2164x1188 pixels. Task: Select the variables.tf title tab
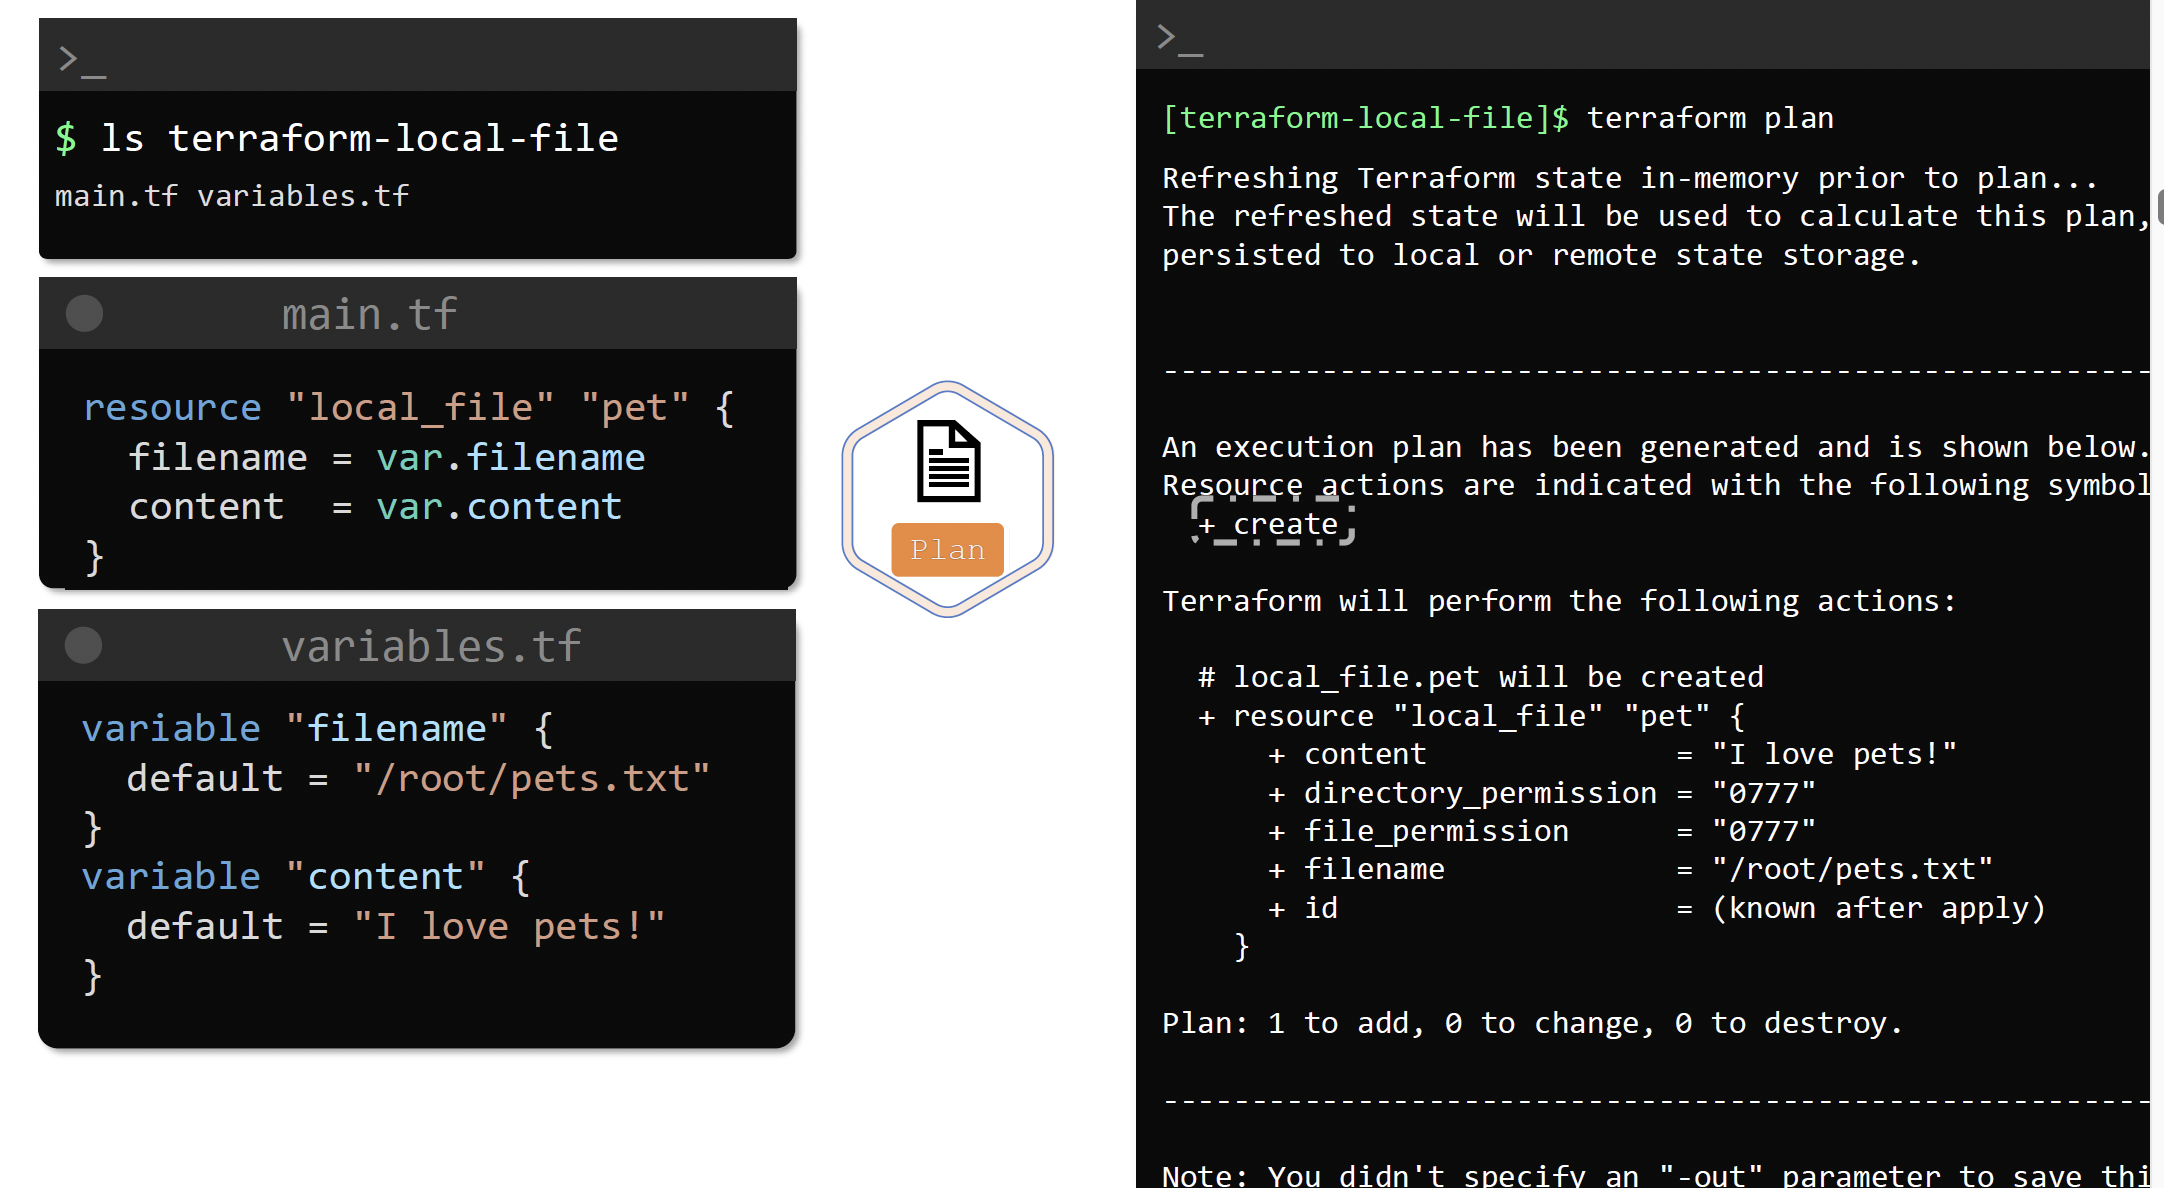tap(430, 647)
